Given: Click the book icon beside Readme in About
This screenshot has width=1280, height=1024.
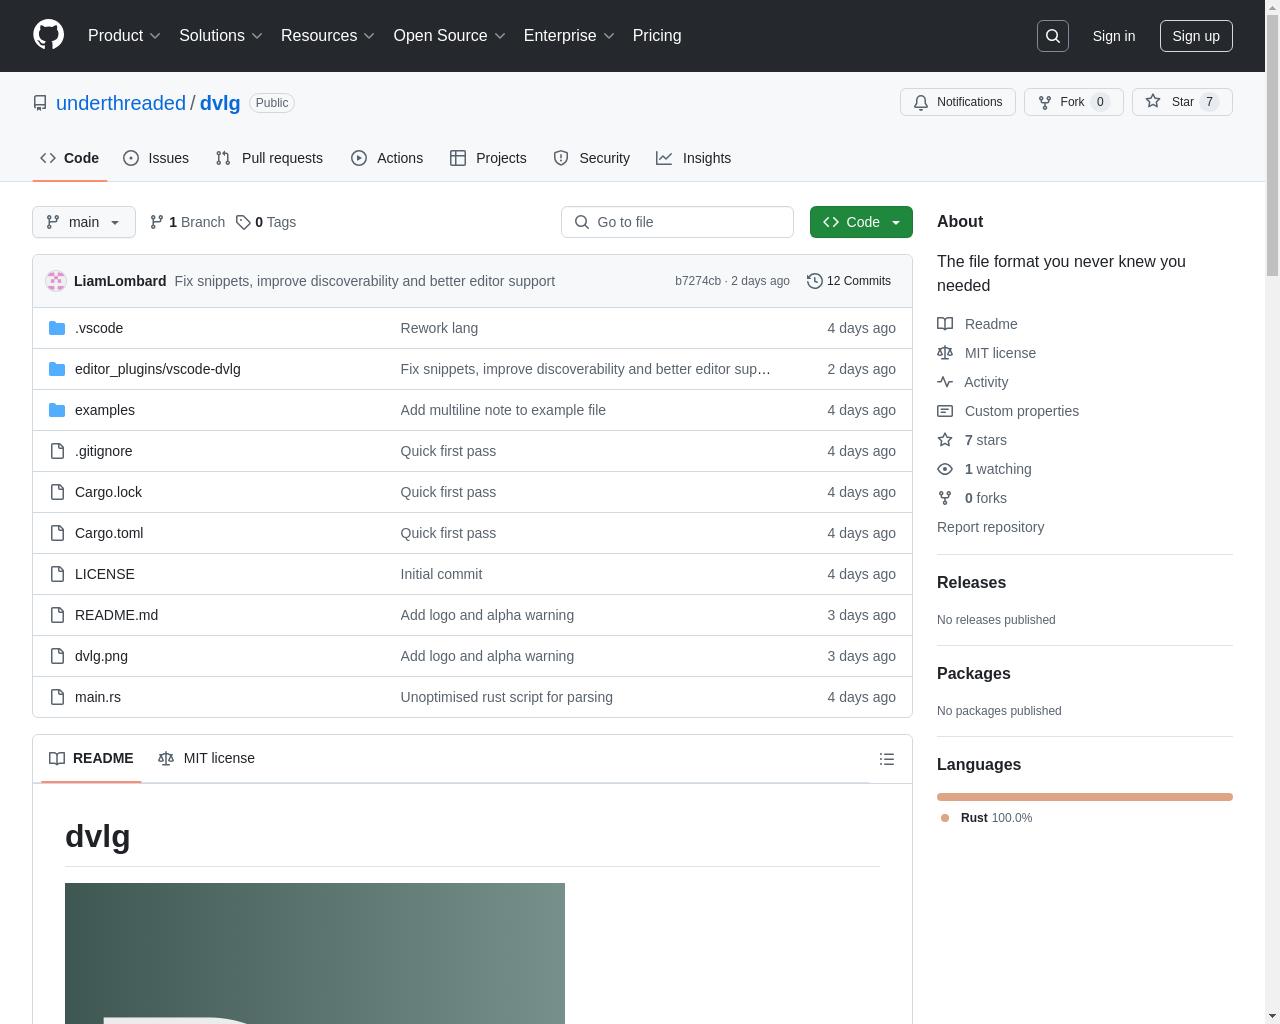Looking at the screenshot, I should coord(945,324).
